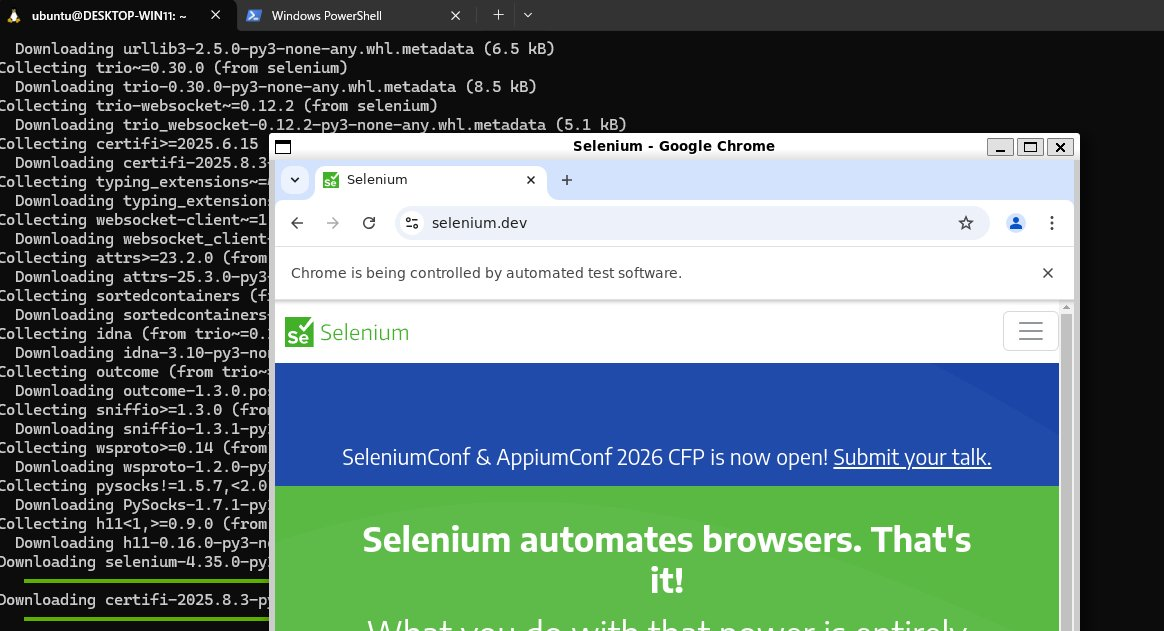
Task: Click the Selenium automates browsers heading
Action: [x=667, y=560]
